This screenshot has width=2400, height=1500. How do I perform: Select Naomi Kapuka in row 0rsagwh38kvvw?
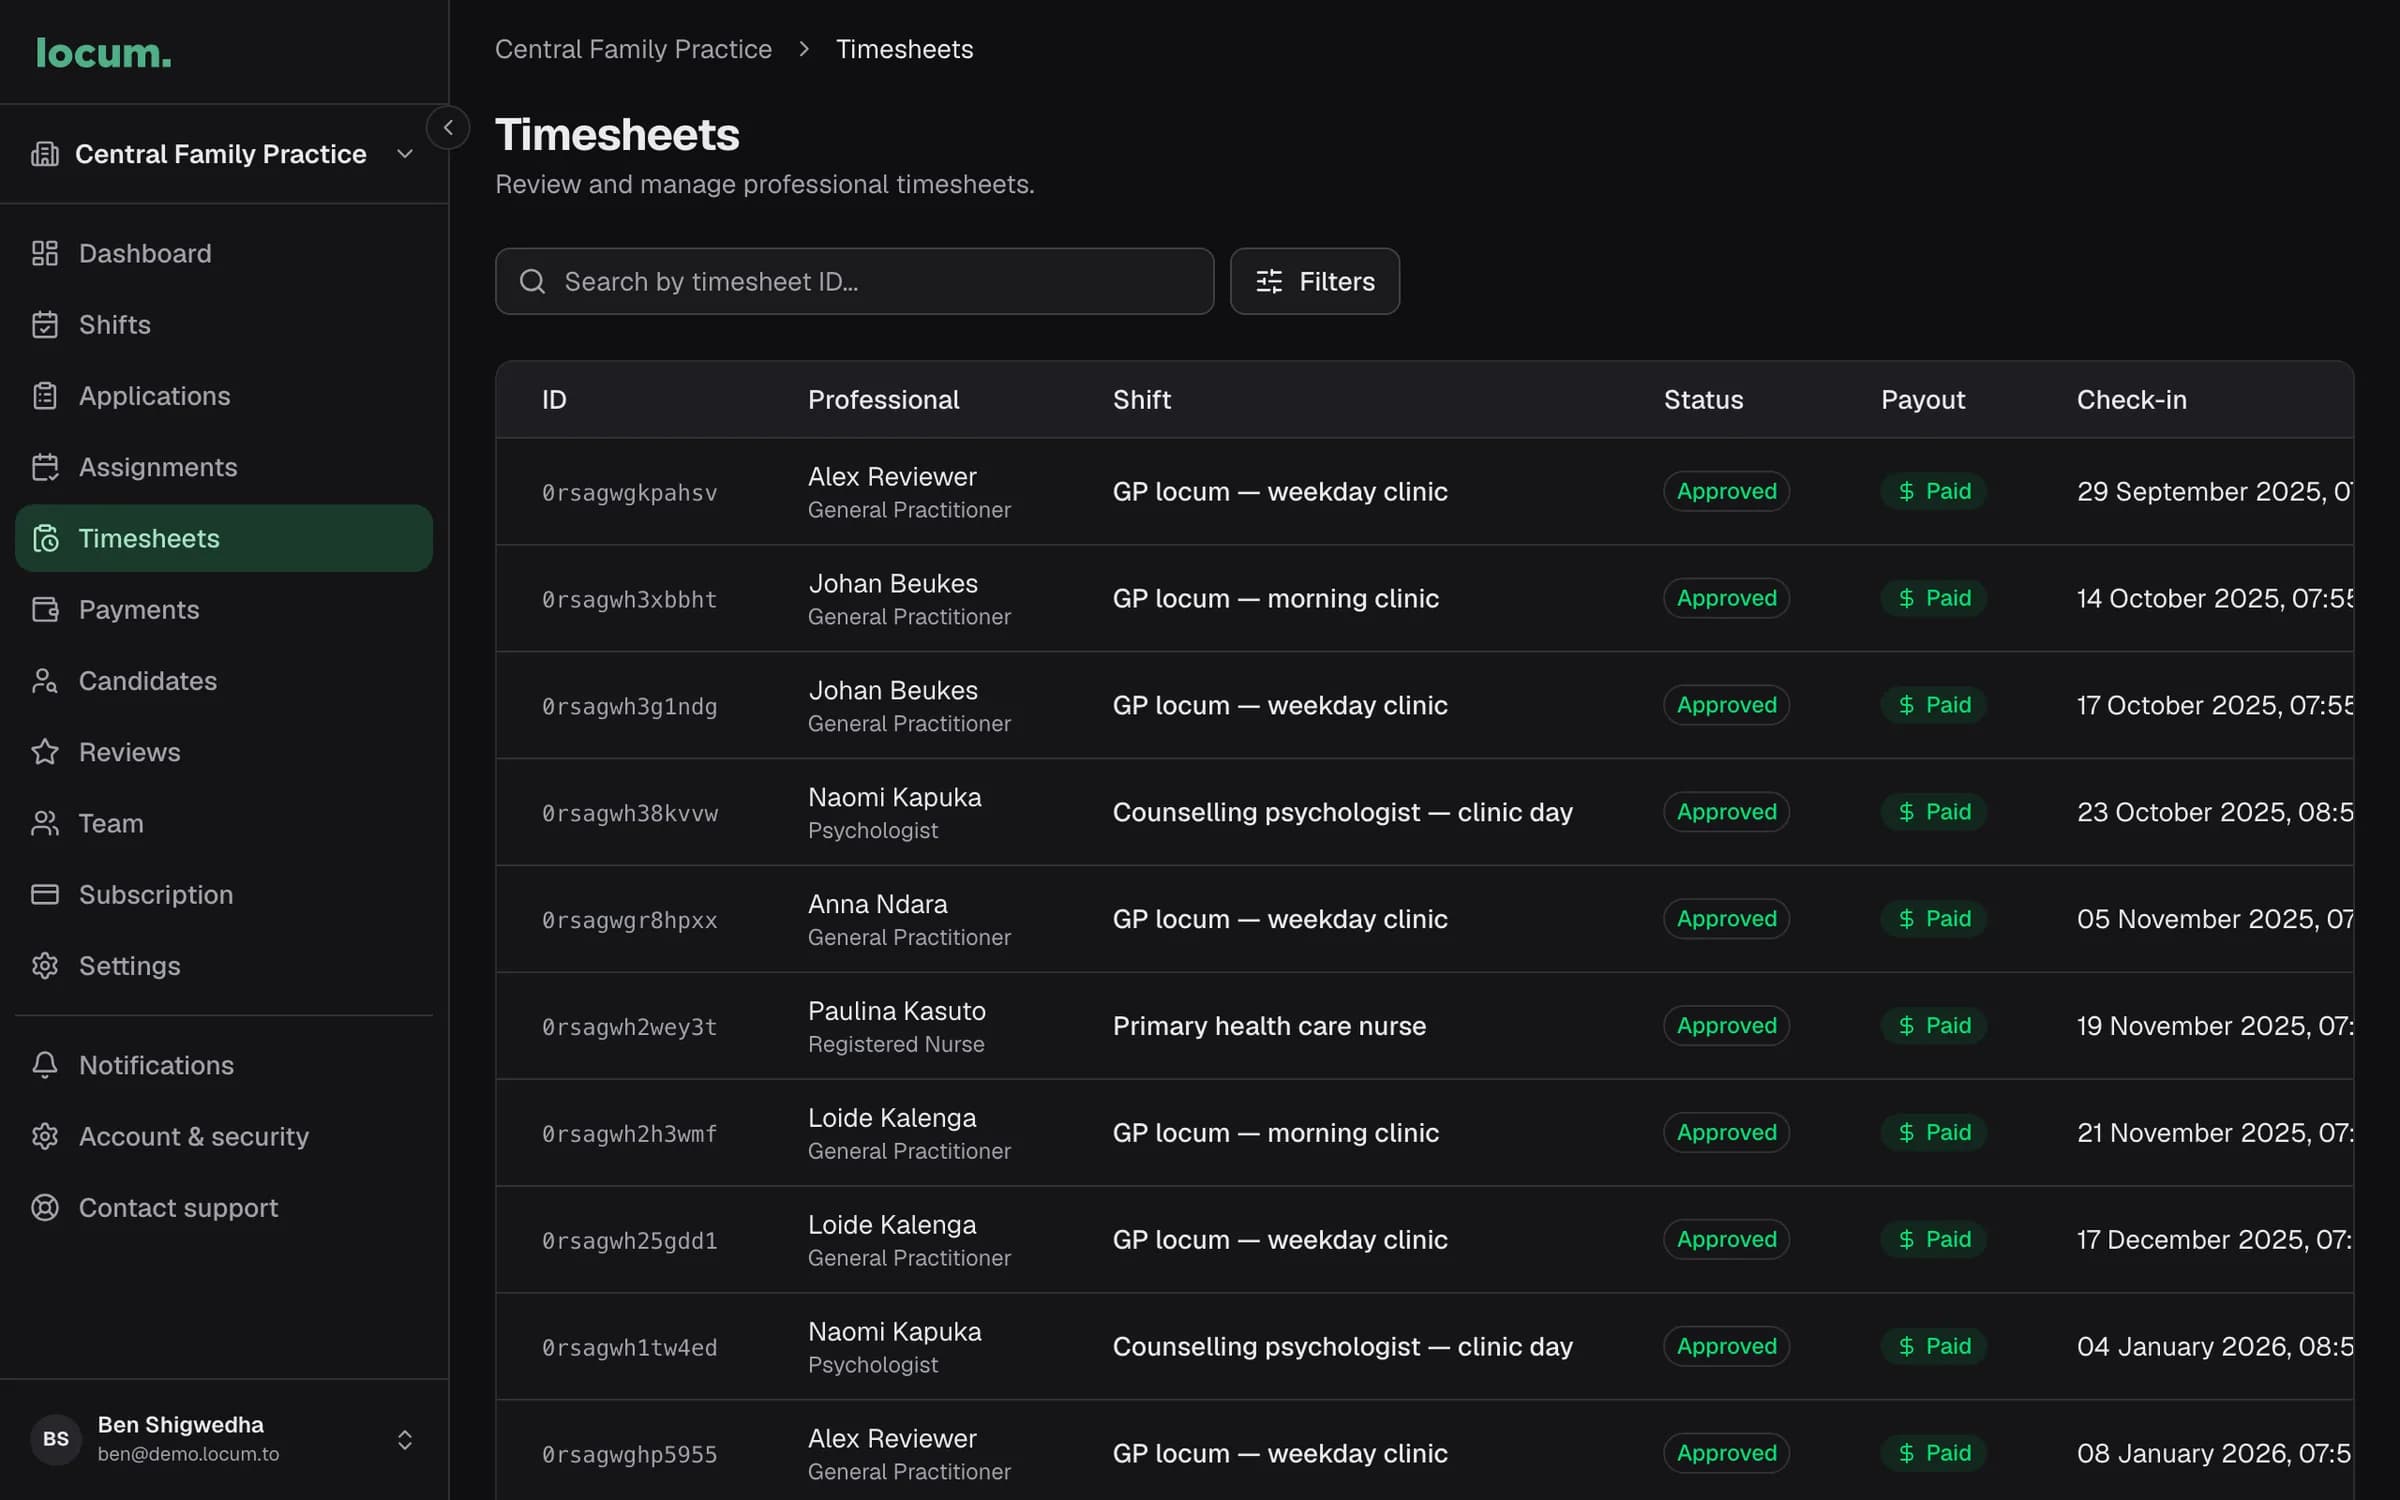pos(894,797)
